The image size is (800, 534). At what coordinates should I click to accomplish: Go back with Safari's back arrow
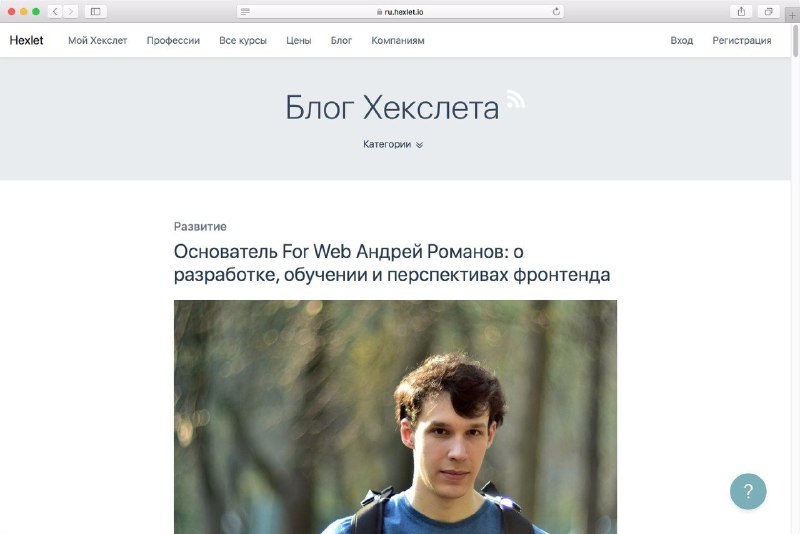[x=55, y=11]
